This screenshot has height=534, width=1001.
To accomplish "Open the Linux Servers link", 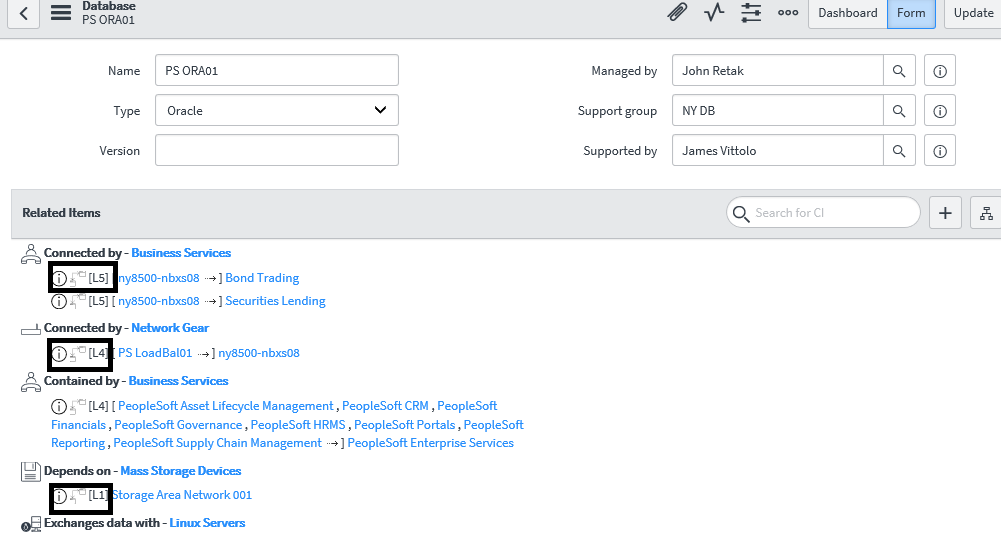I will coord(207,523).
